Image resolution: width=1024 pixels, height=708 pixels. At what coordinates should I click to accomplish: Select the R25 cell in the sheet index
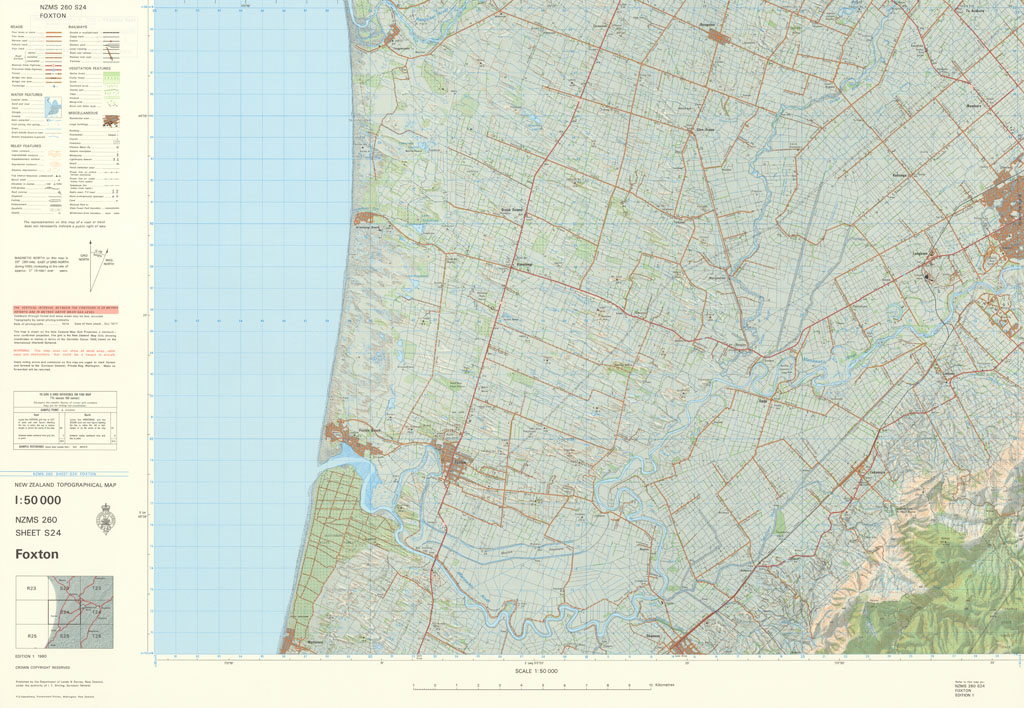point(31,635)
